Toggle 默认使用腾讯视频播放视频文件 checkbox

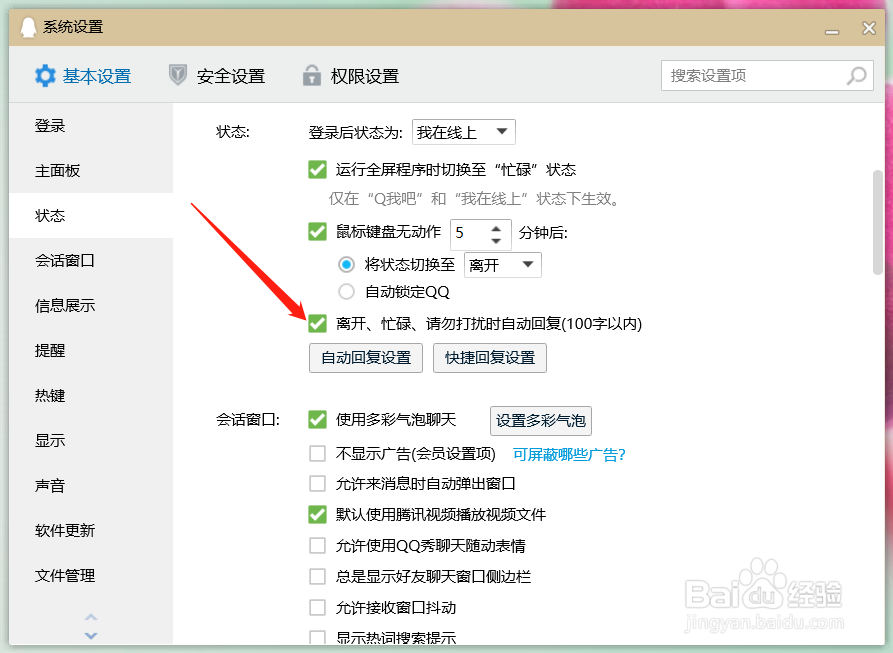317,514
